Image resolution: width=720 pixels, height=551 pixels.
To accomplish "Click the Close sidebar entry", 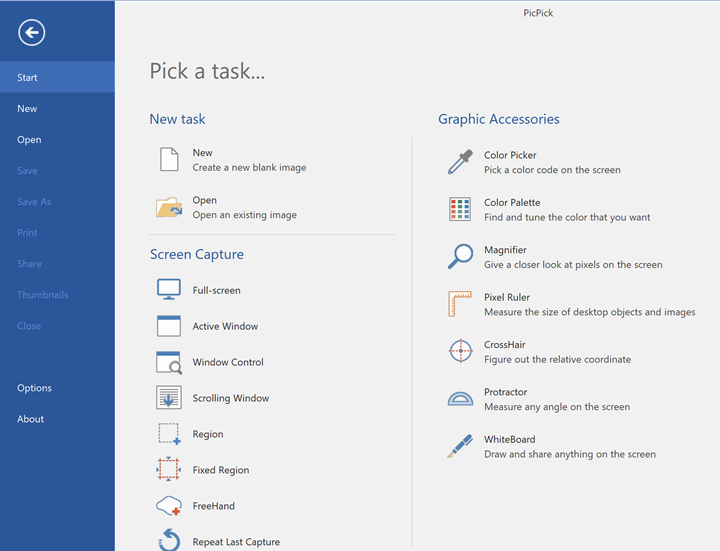I will [57, 326].
